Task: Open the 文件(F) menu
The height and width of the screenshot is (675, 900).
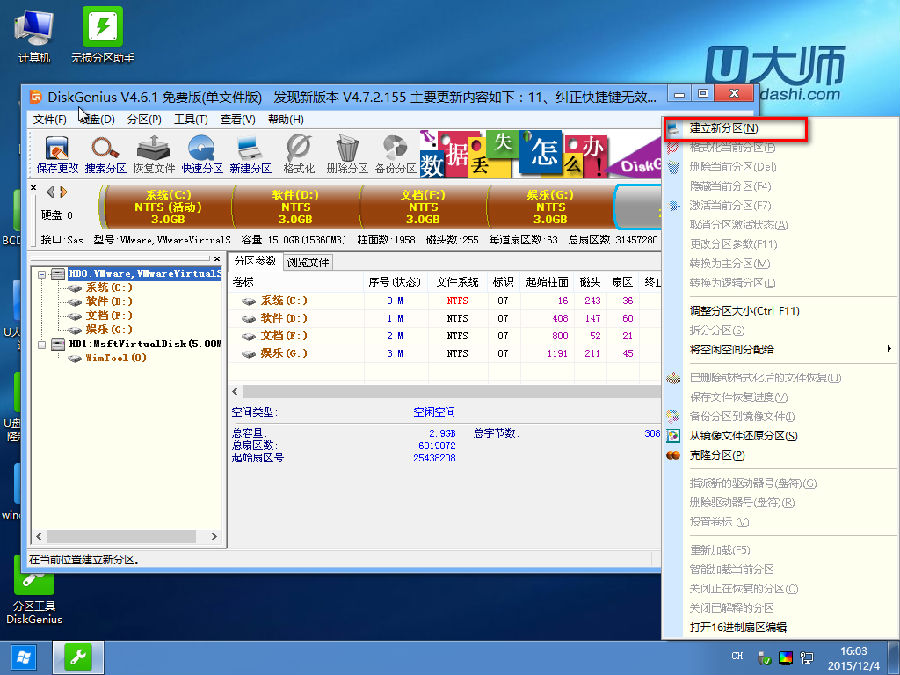Action: point(49,119)
